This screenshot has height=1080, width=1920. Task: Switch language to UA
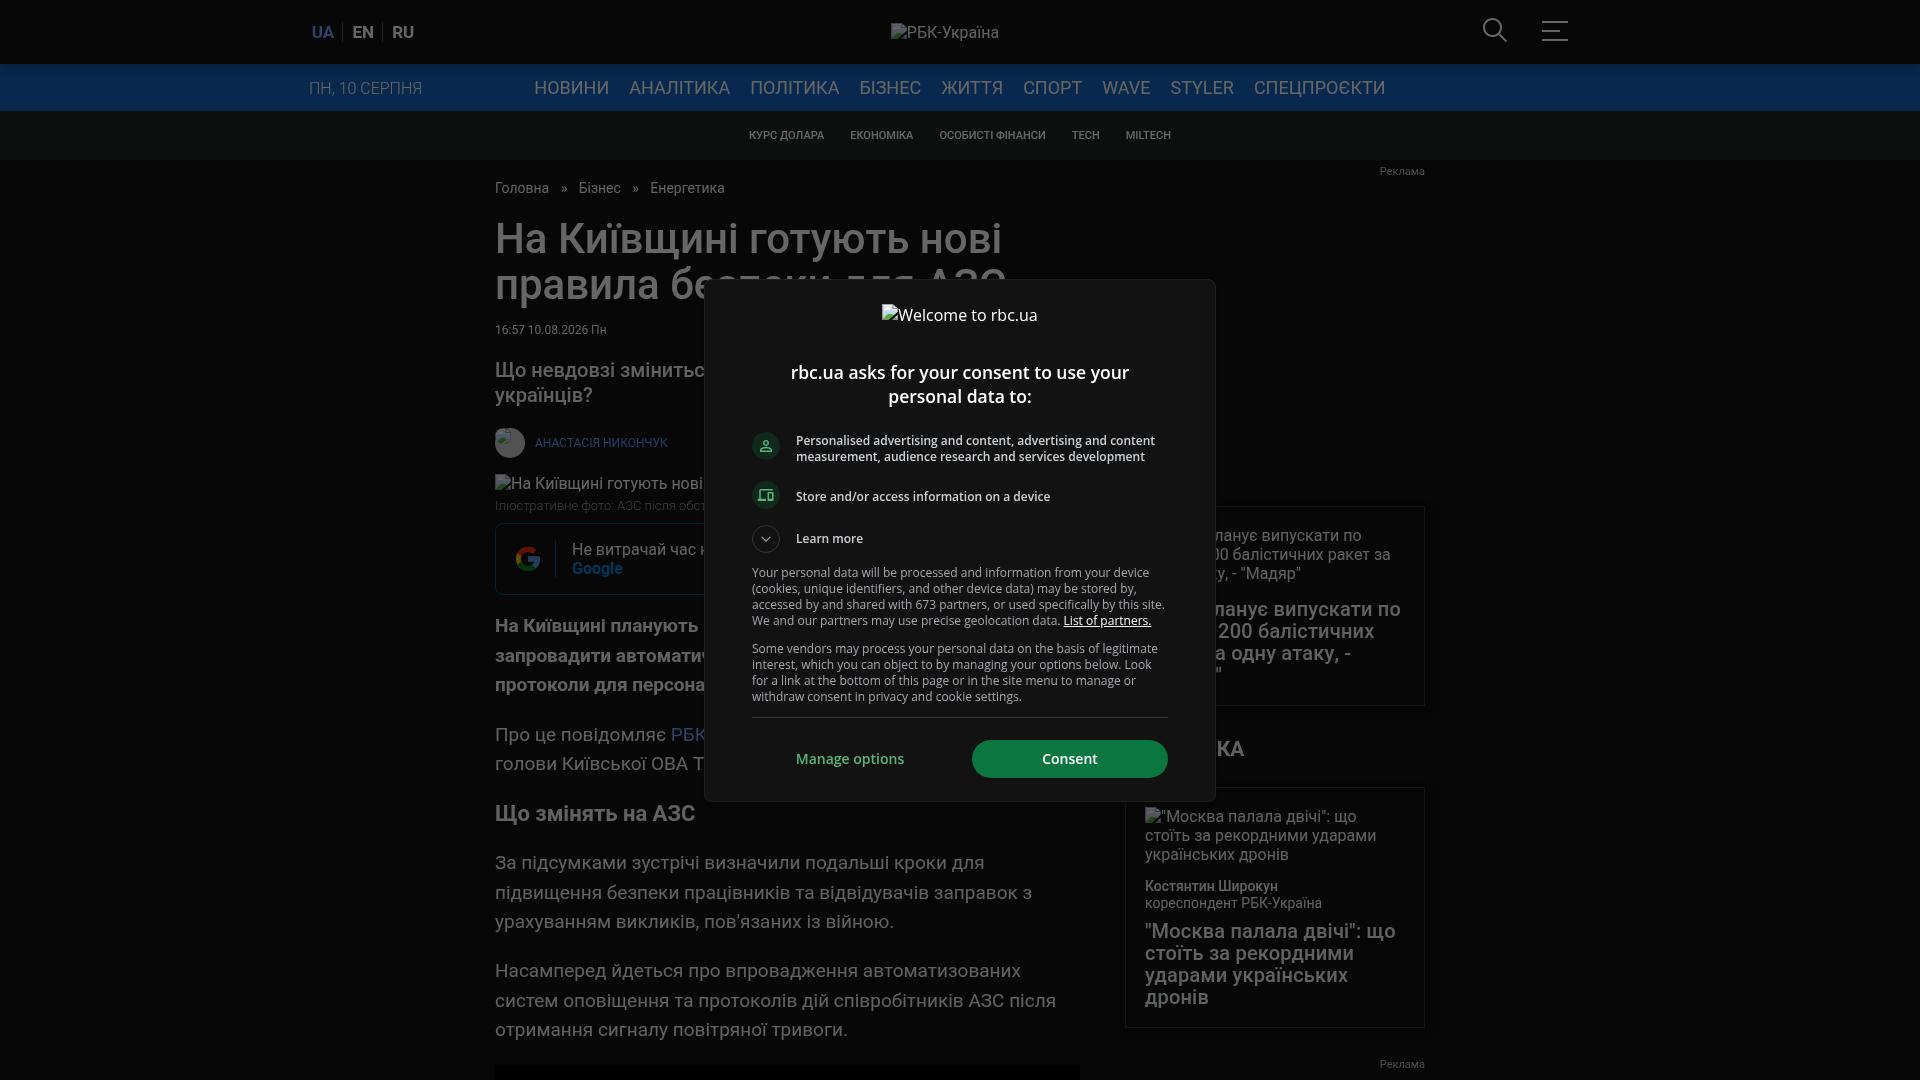(322, 32)
